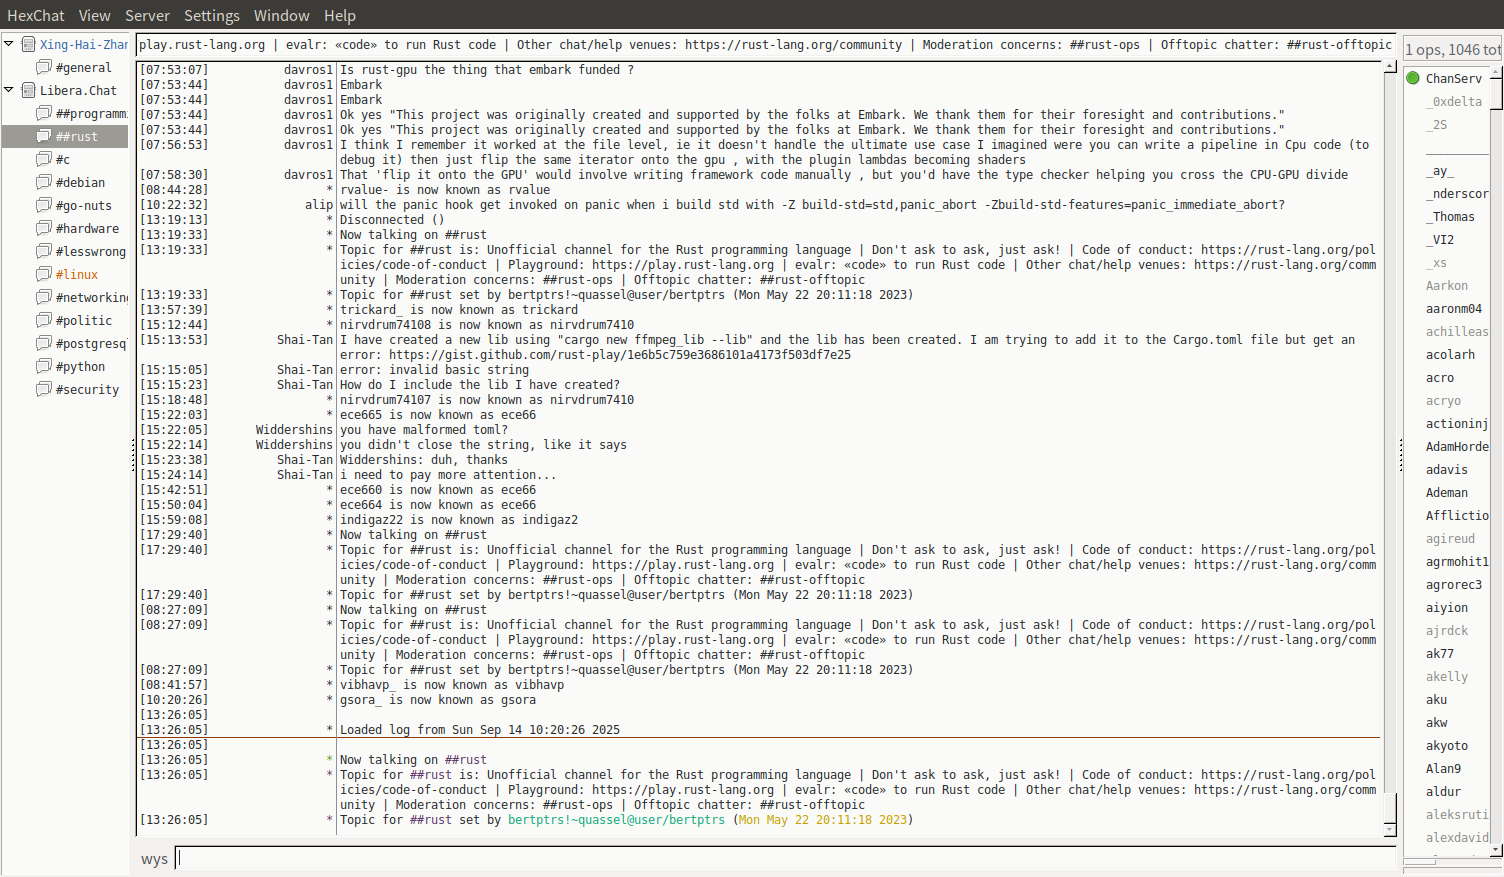Image resolution: width=1504 pixels, height=877 pixels.
Task: Select user aaronm04 in user list
Action: tap(1453, 308)
